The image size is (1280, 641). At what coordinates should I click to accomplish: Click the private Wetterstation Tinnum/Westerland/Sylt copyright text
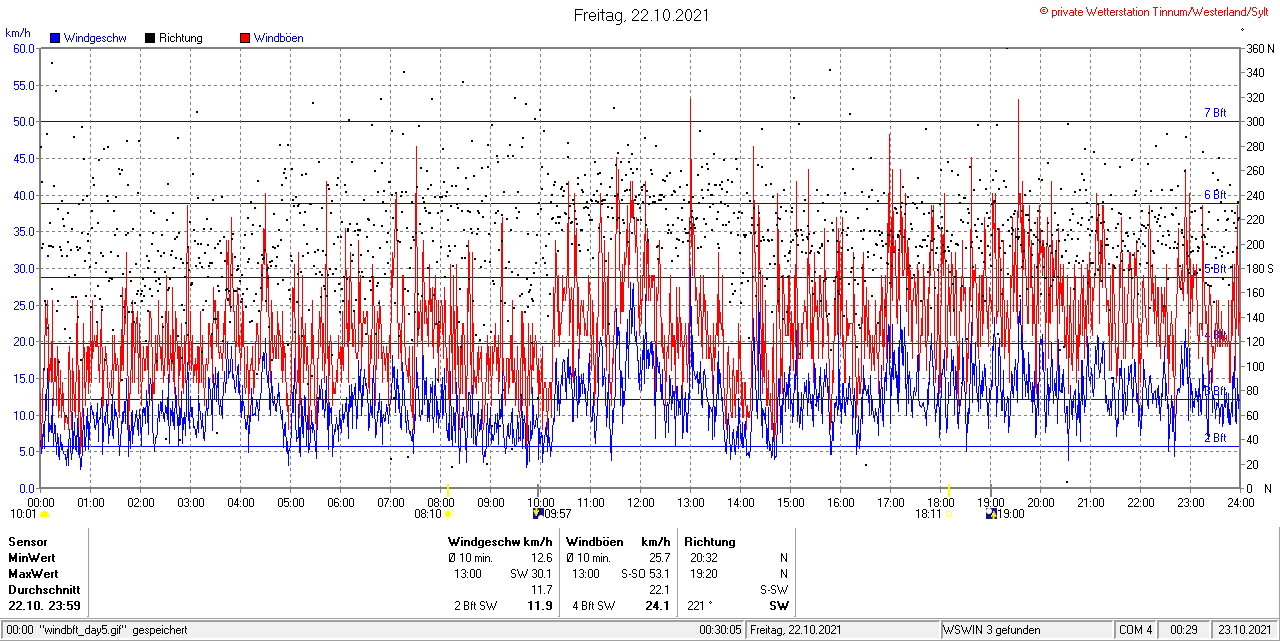[x=1156, y=11]
